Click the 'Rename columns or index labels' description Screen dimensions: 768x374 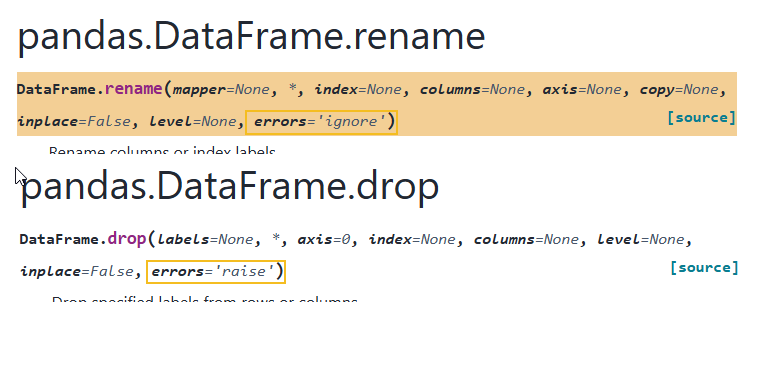(162, 150)
